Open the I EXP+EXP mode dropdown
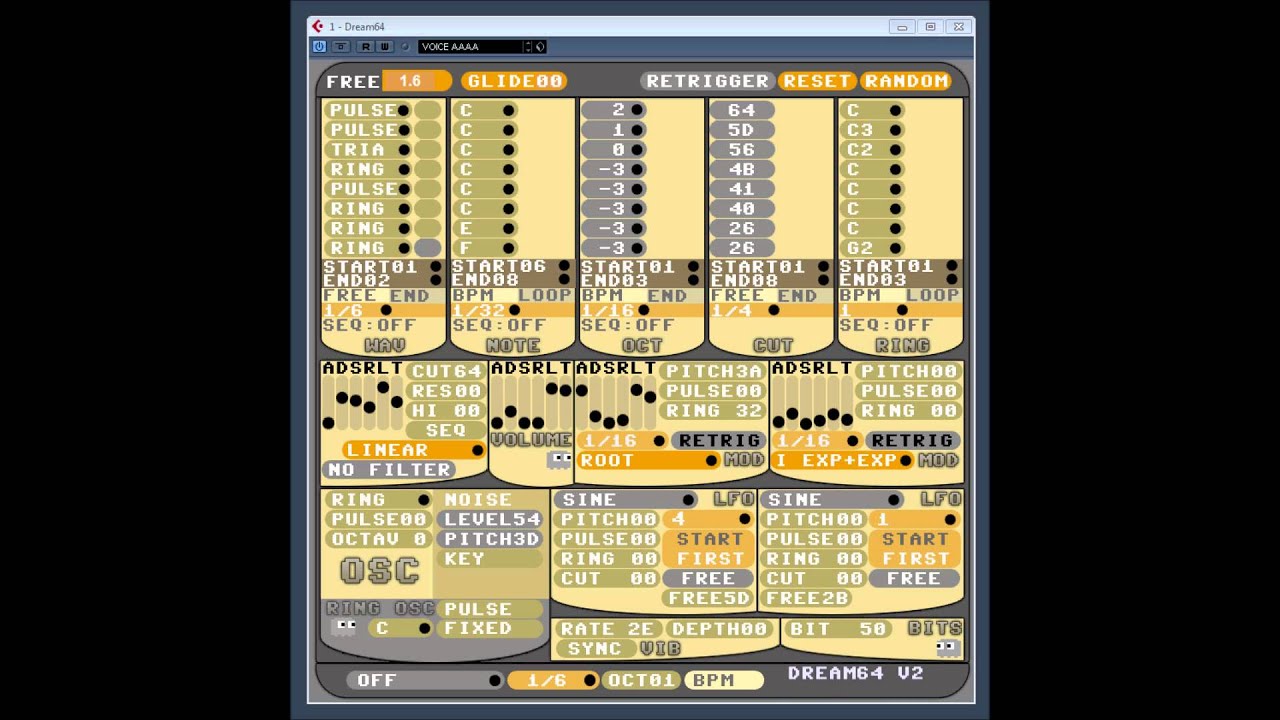Image resolution: width=1280 pixels, height=720 pixels. tap(843, 460)
